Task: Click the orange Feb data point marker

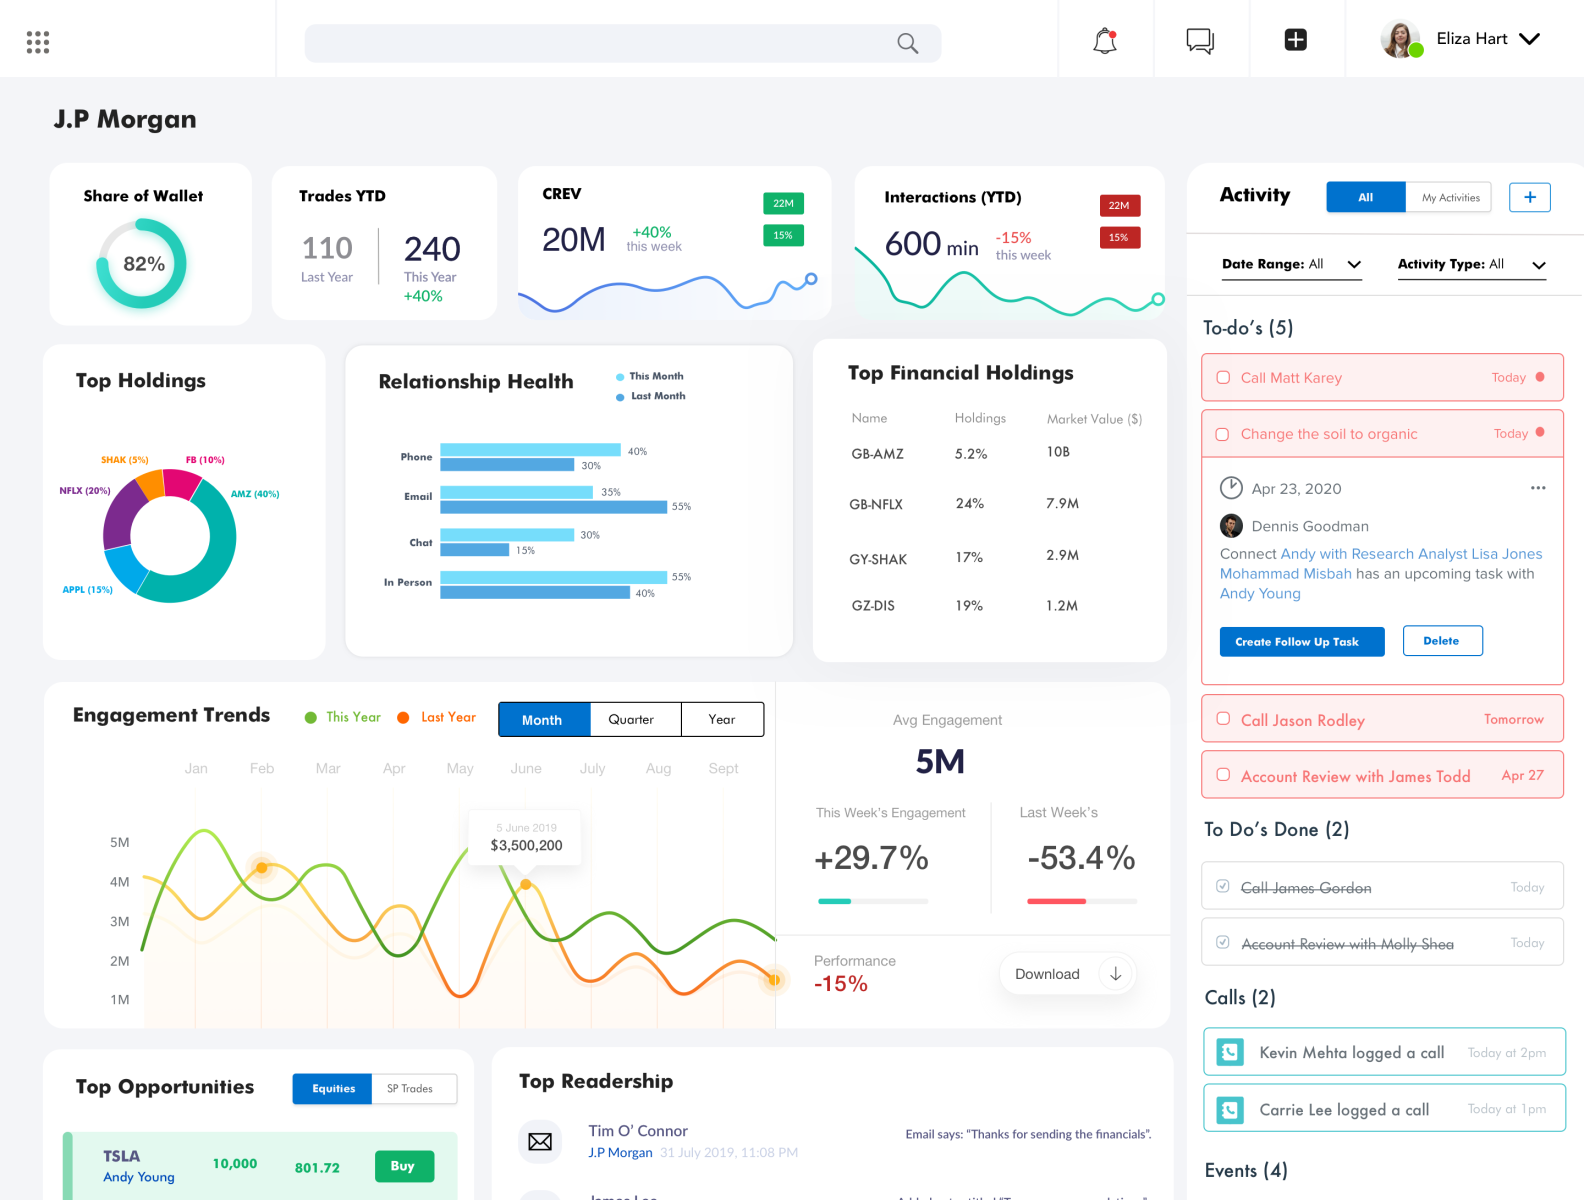Action: tap(262, 867)
